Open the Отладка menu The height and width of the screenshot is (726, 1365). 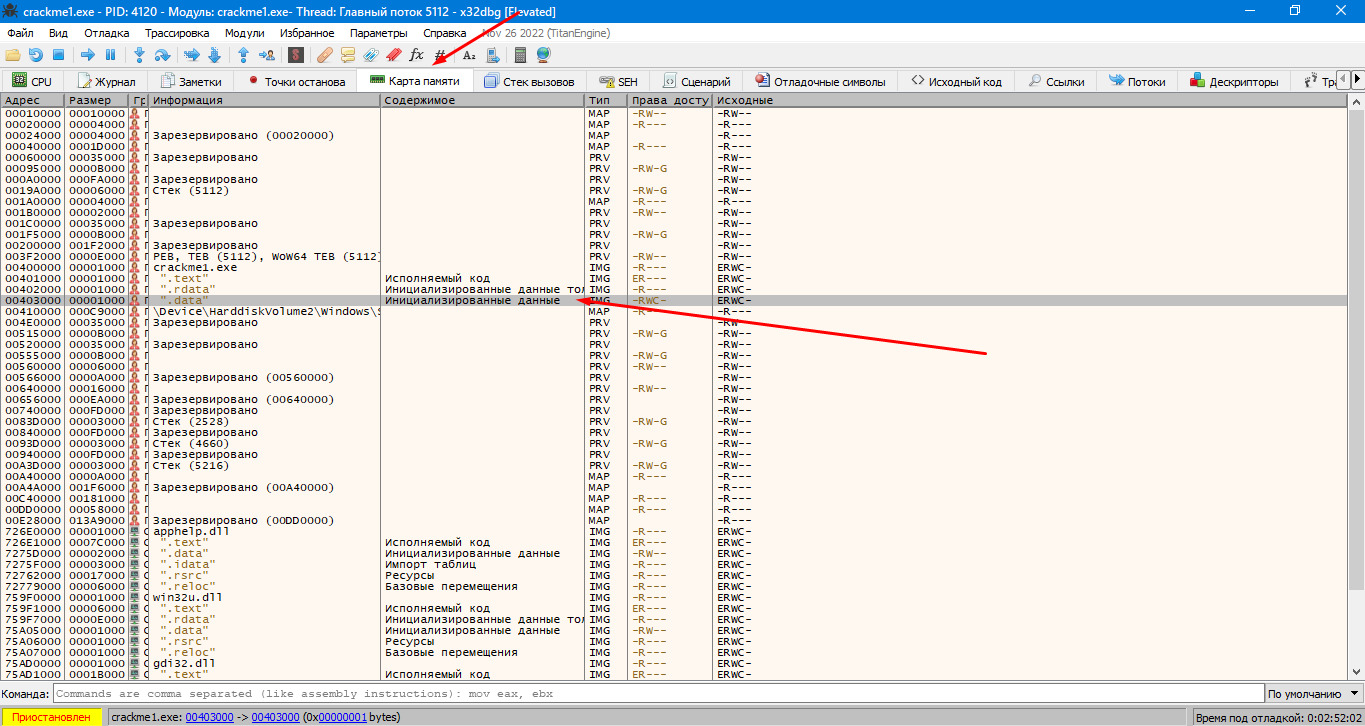pos(107,33)
